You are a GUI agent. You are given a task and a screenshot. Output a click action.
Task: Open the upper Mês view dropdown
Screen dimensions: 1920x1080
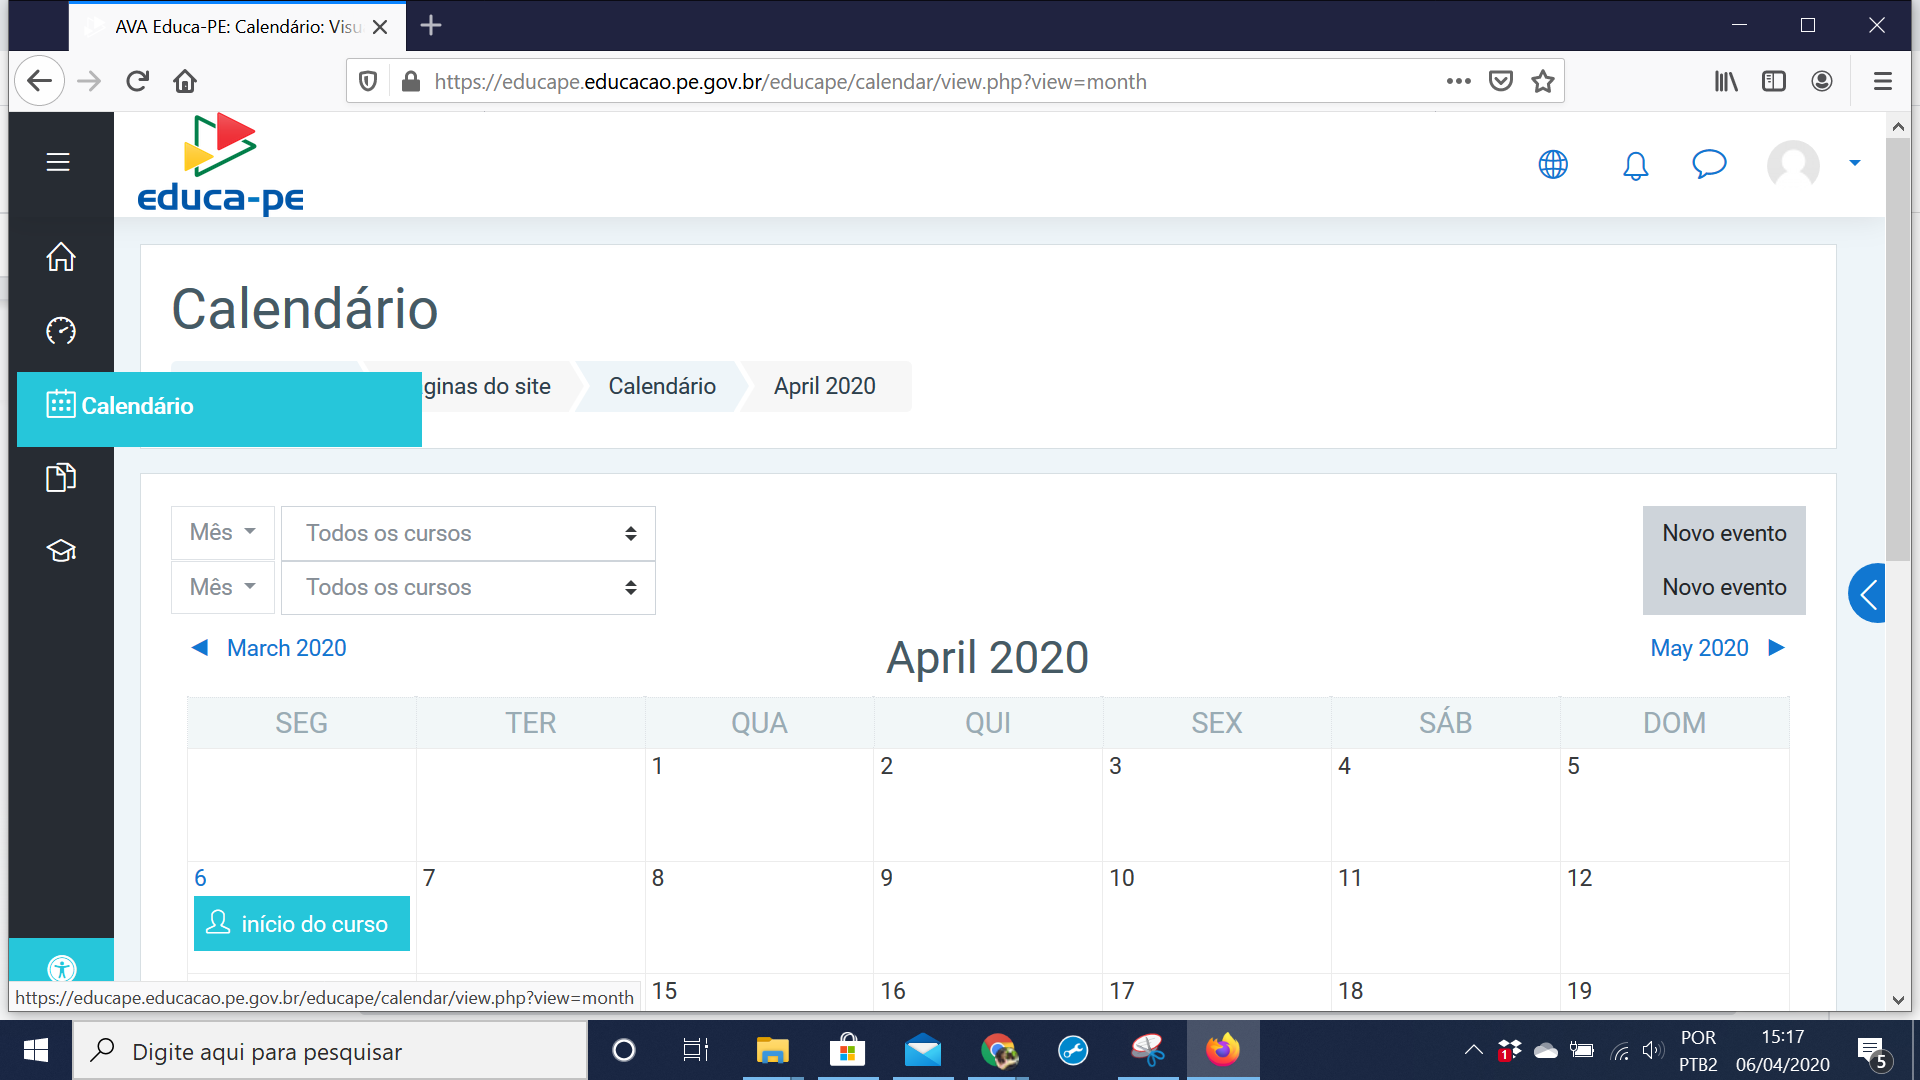click(222, 533)
